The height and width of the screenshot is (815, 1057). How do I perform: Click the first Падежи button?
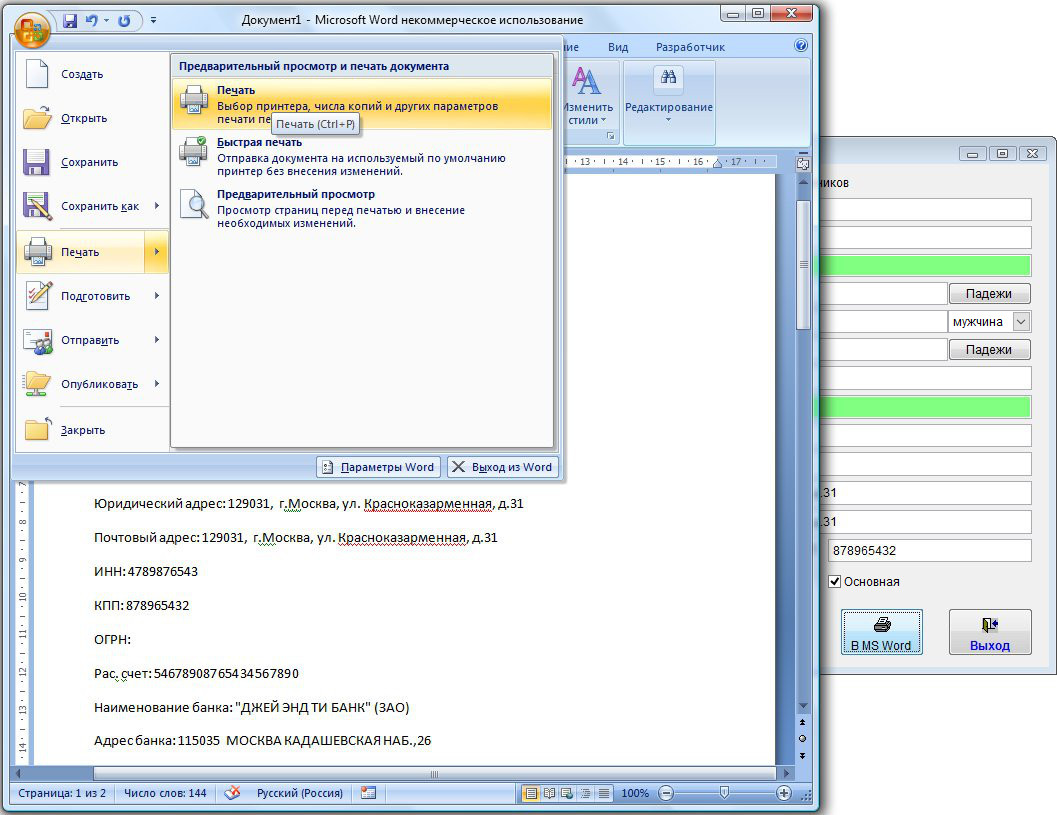click(989, 293)
